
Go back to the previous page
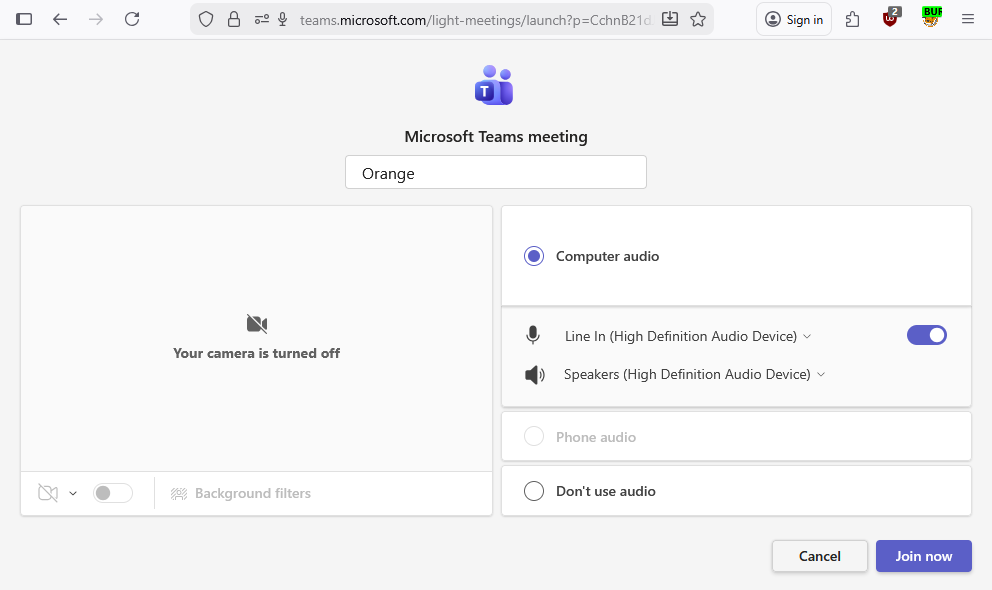[x=60, y=19]
